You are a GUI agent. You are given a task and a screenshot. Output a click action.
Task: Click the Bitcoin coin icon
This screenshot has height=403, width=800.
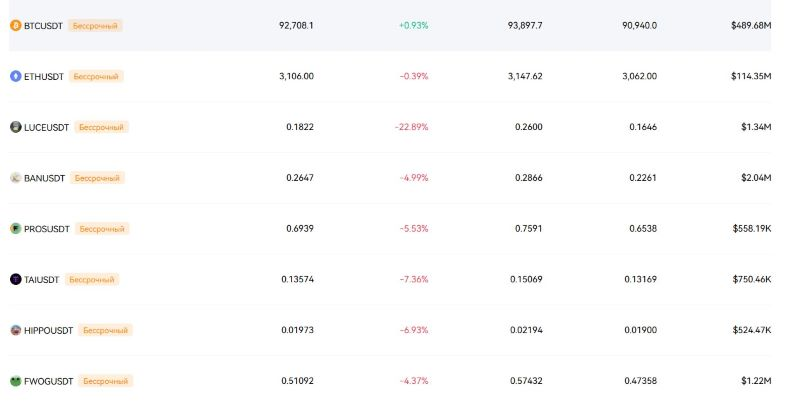(x=15, y=25)
